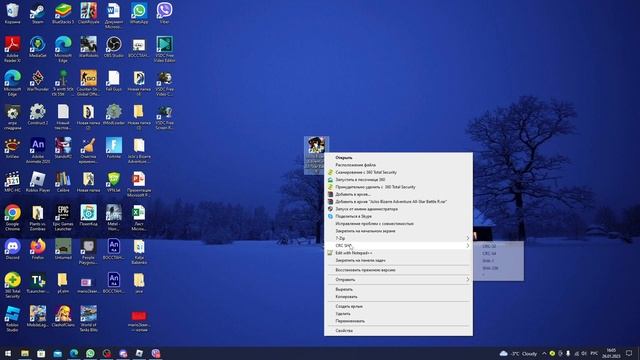Select the Counter-Strike Global Offensive shortcut

[88, 83]
